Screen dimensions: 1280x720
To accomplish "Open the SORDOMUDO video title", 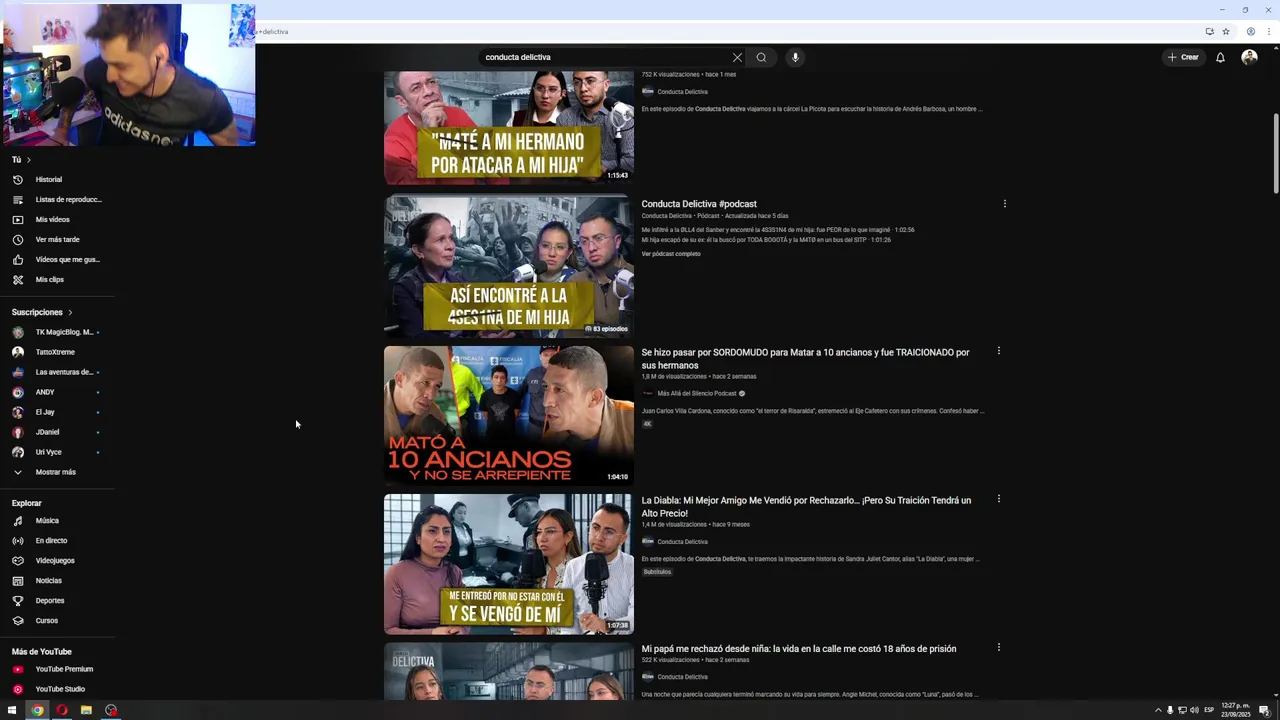I will tap(805, 358).
